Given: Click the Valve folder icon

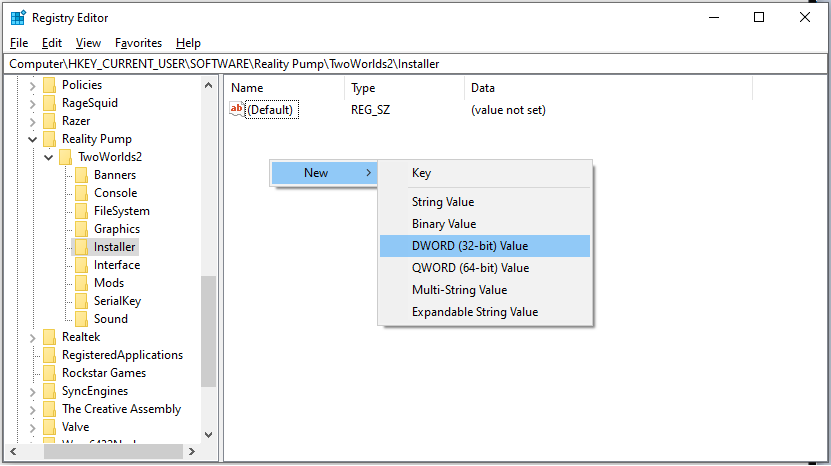Looking at the screenshot, I should point(50,427).
